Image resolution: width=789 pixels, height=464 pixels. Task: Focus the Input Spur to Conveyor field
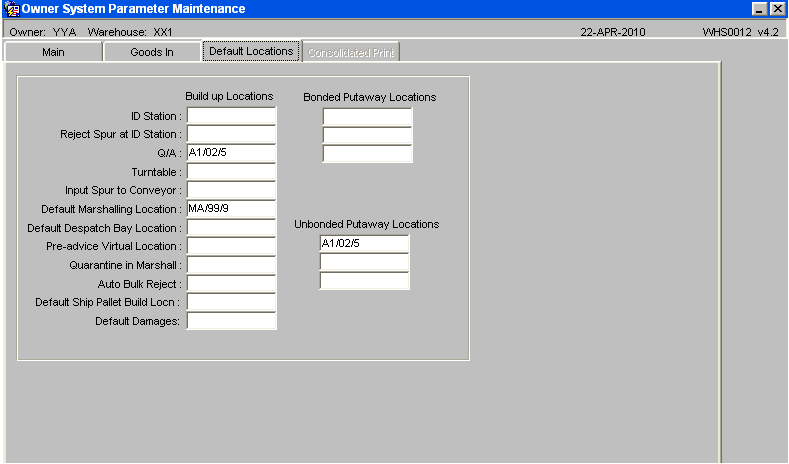(x=231, y=190)
